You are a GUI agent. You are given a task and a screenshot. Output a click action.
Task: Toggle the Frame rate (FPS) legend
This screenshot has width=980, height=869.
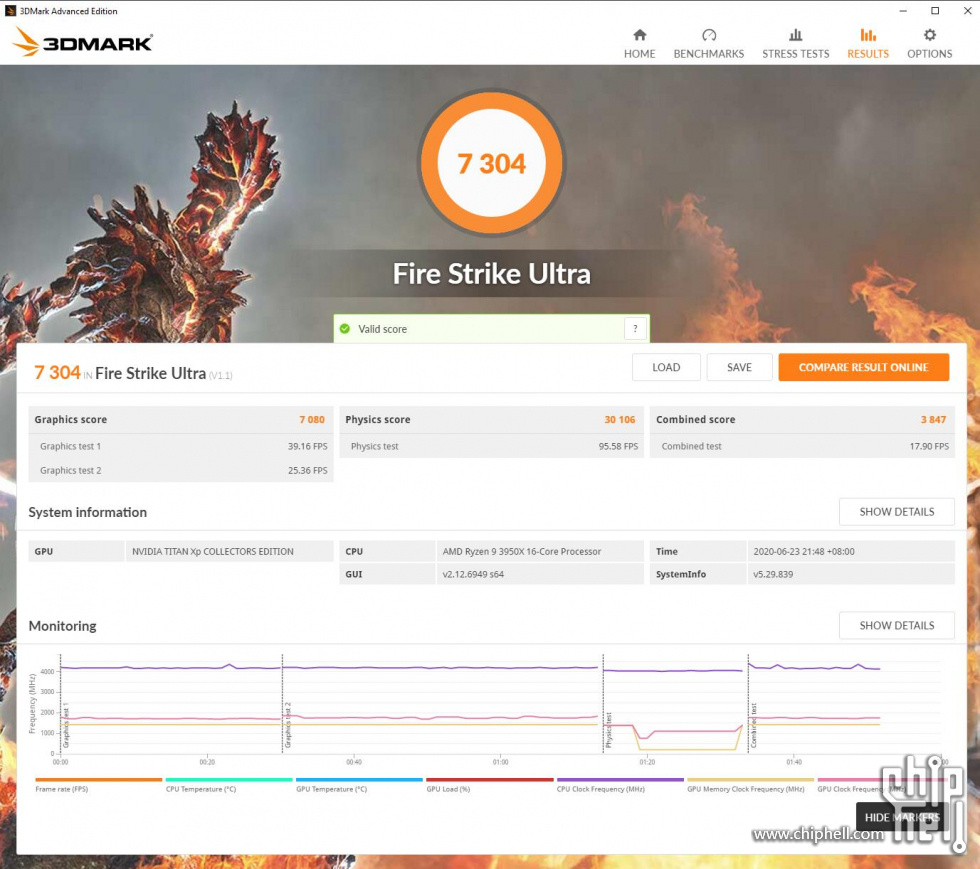pos(99,785)
